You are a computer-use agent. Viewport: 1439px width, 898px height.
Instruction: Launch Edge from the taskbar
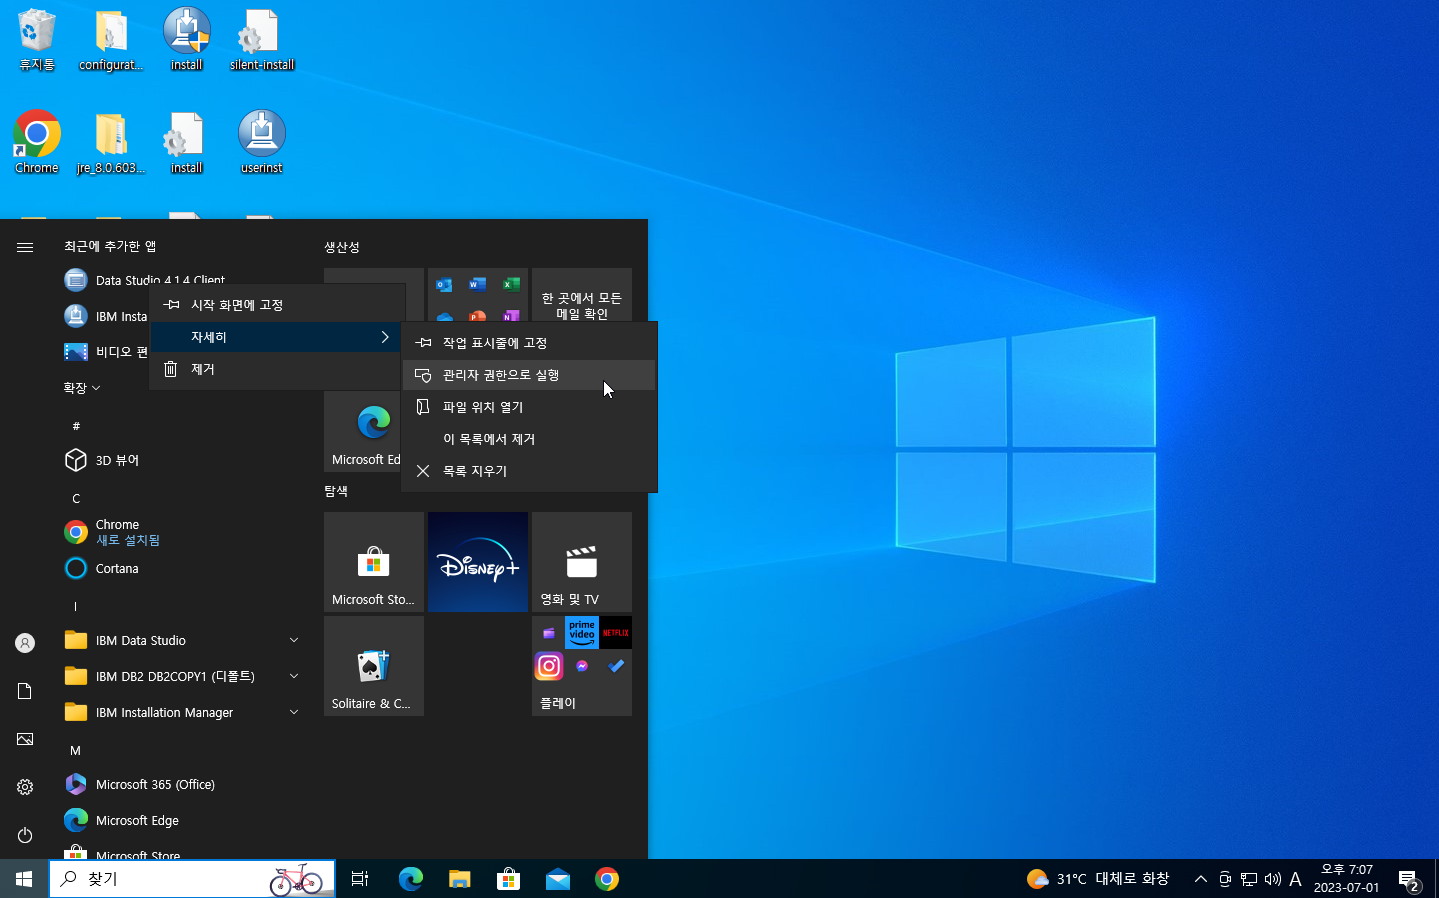pos(411,879)
